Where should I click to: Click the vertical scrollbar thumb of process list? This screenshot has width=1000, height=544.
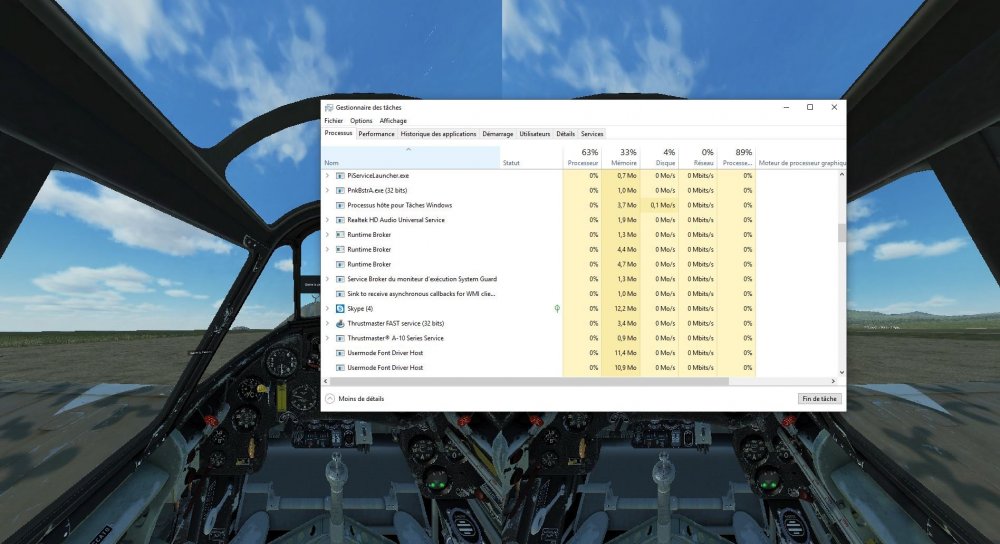pyautogui.click(x=842, y=233)
